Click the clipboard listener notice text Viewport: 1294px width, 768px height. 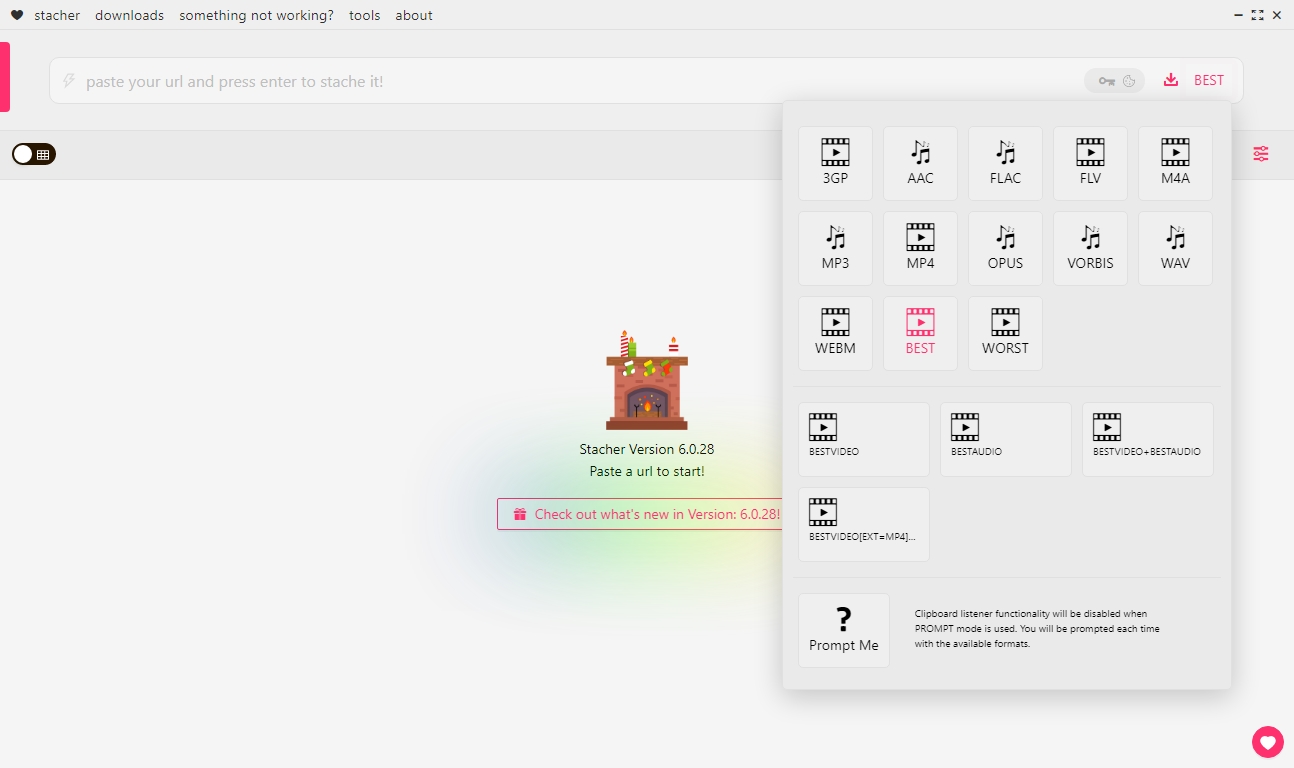pos(1037,629)
